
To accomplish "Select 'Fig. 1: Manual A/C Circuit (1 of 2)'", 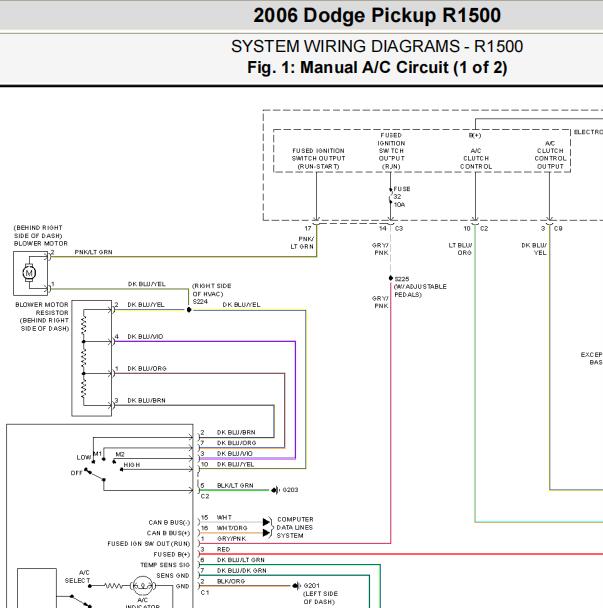I will click(x=377, y=67).
